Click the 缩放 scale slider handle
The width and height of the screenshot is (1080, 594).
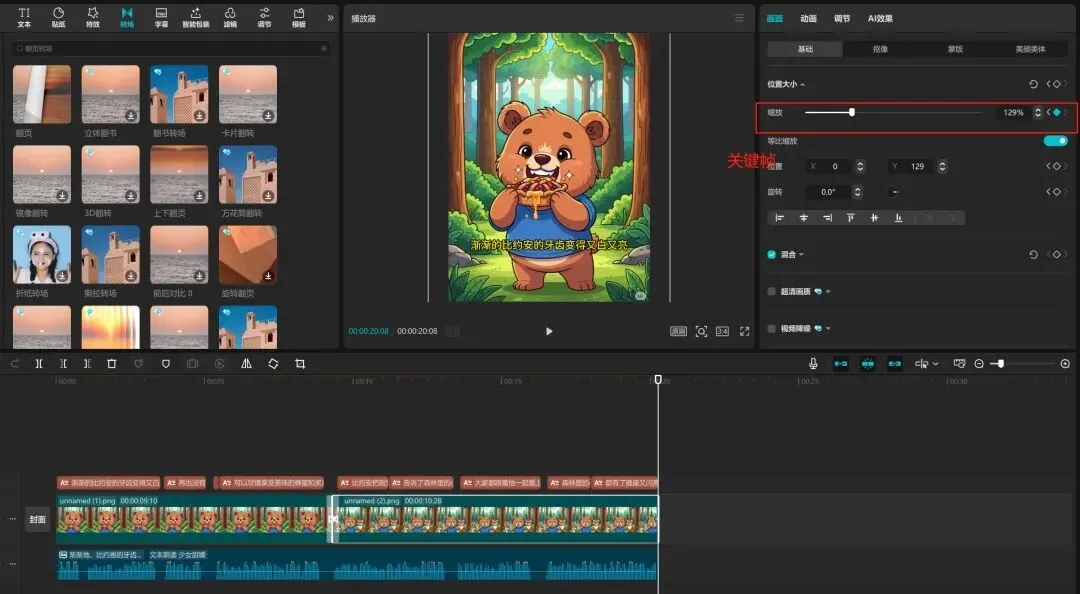point(852,112)
